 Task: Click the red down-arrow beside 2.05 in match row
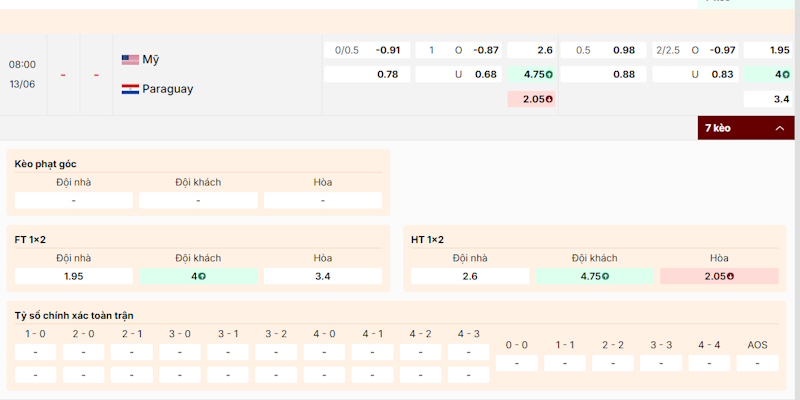tap(549, 99)
